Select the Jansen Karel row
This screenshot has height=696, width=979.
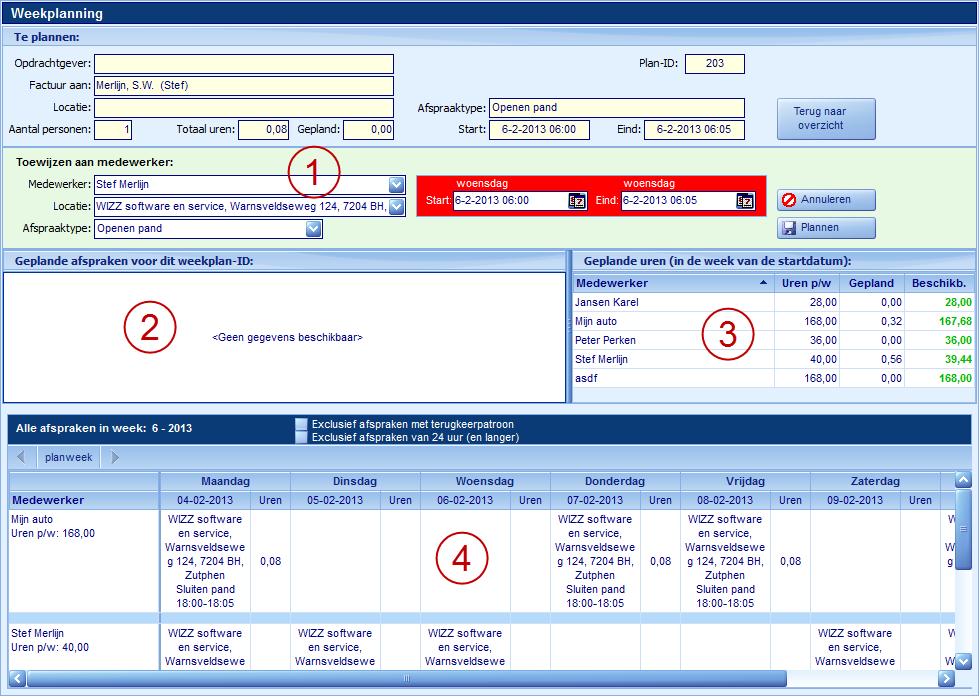774,302
